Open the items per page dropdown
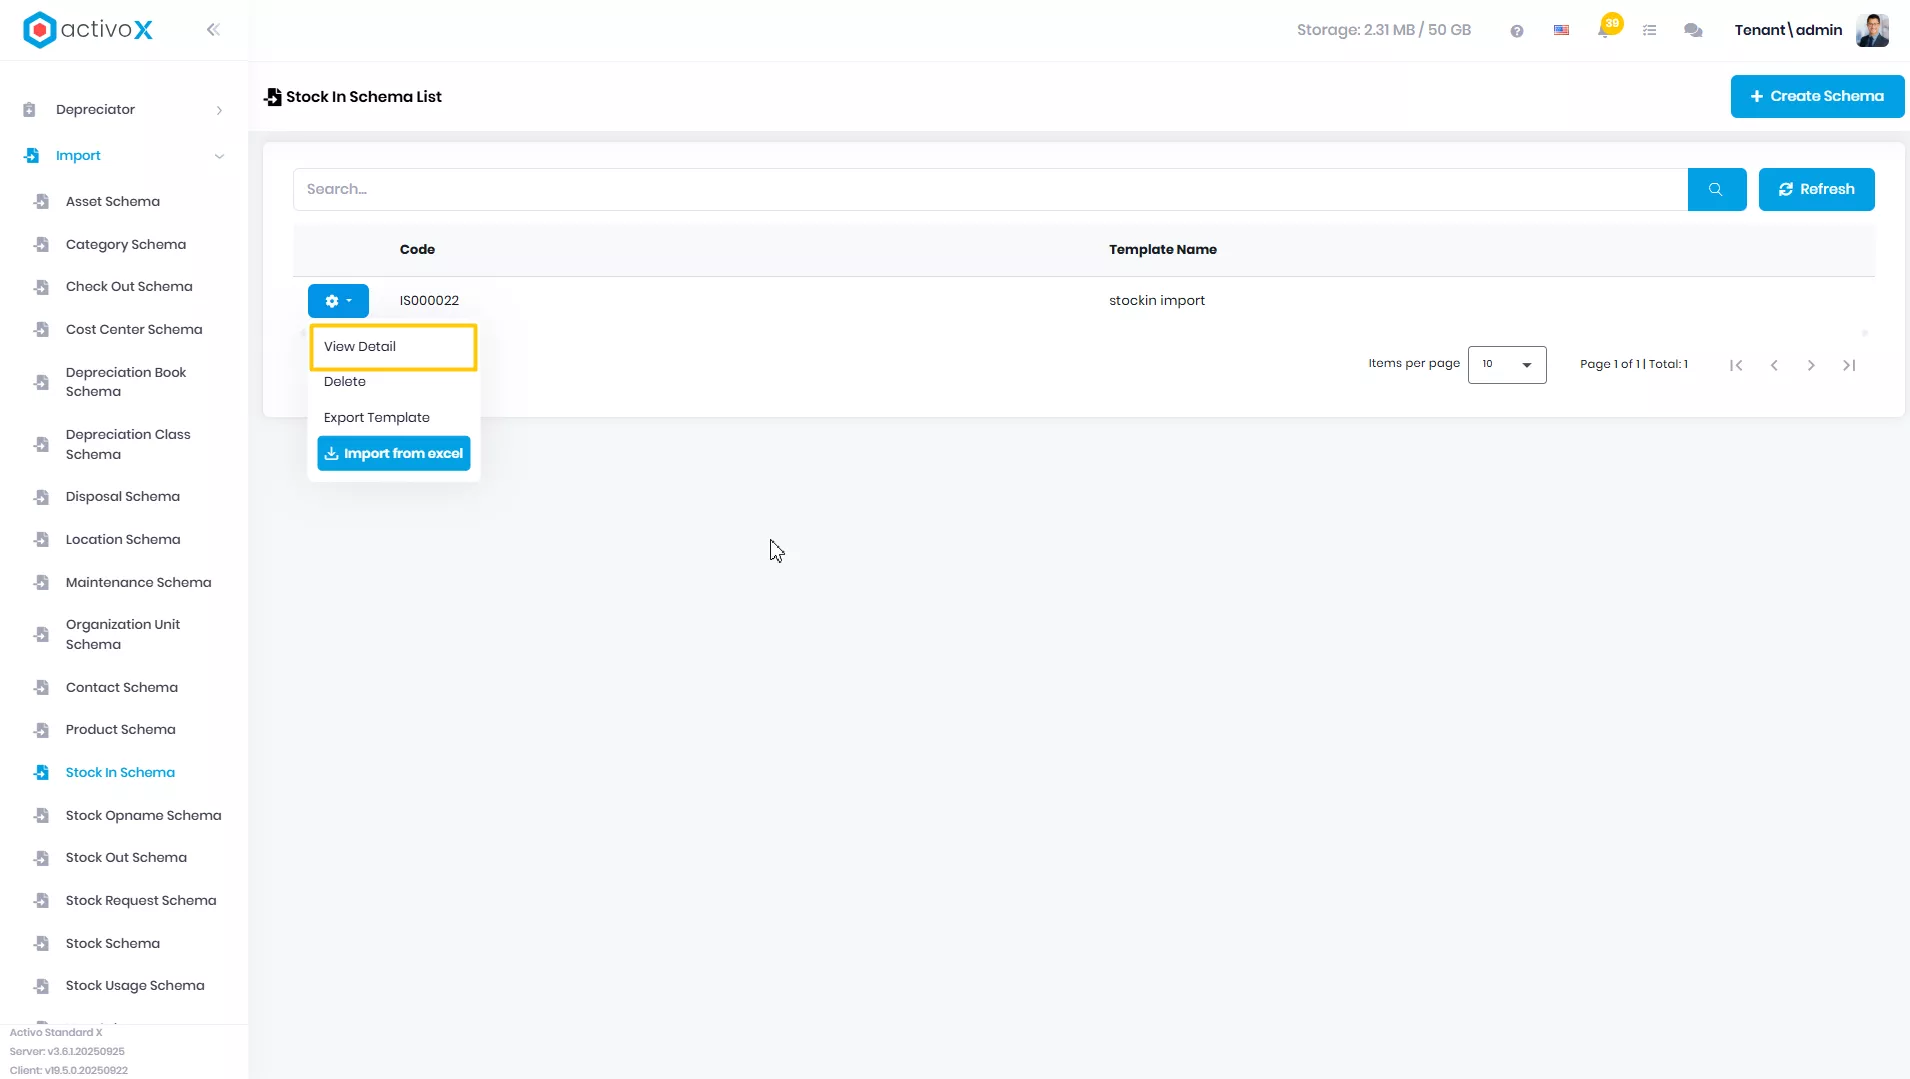The image size is (1910, 1079). pos(1507,365)
